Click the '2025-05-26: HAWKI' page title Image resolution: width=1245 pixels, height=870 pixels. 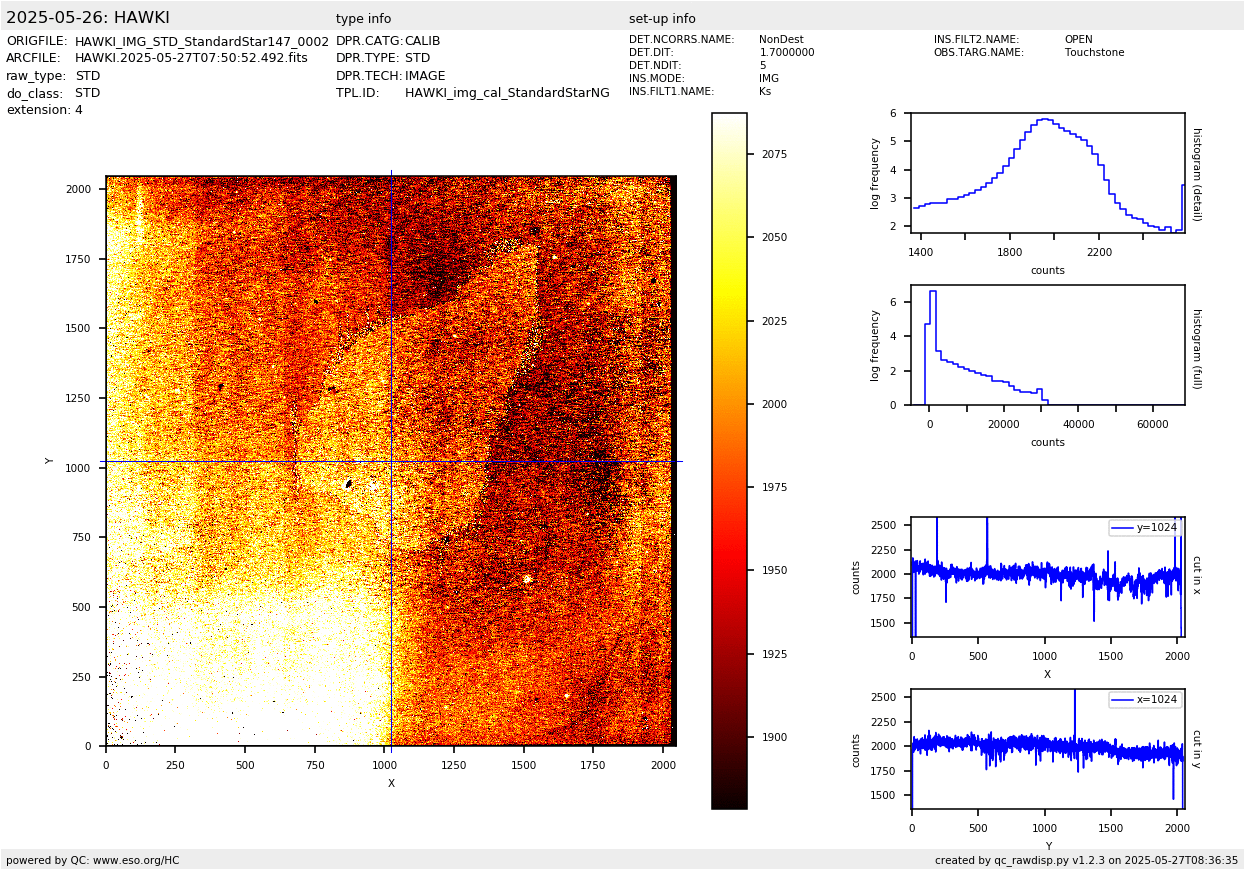(x=88, y=18)
